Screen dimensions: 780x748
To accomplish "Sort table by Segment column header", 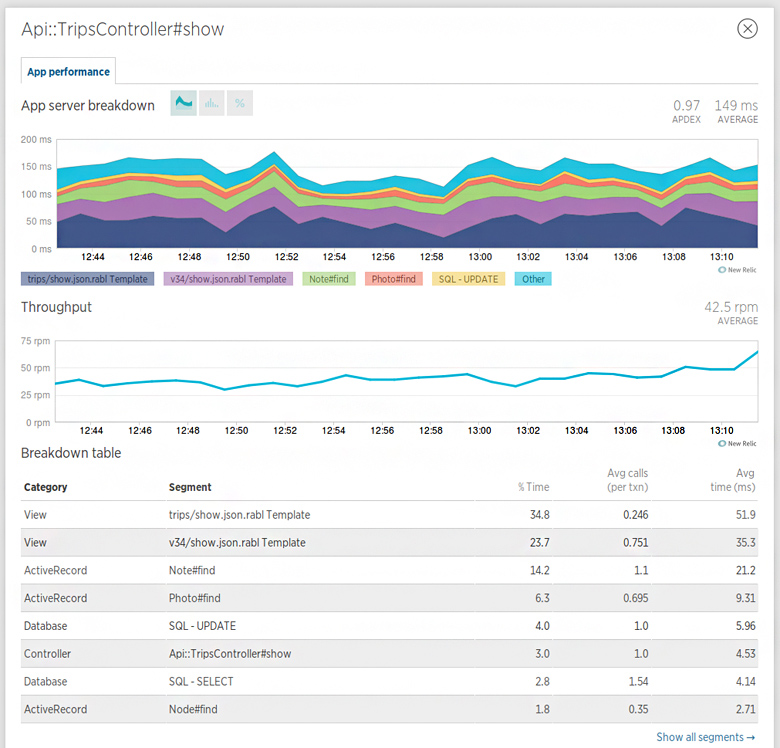I will coord(190,487).
